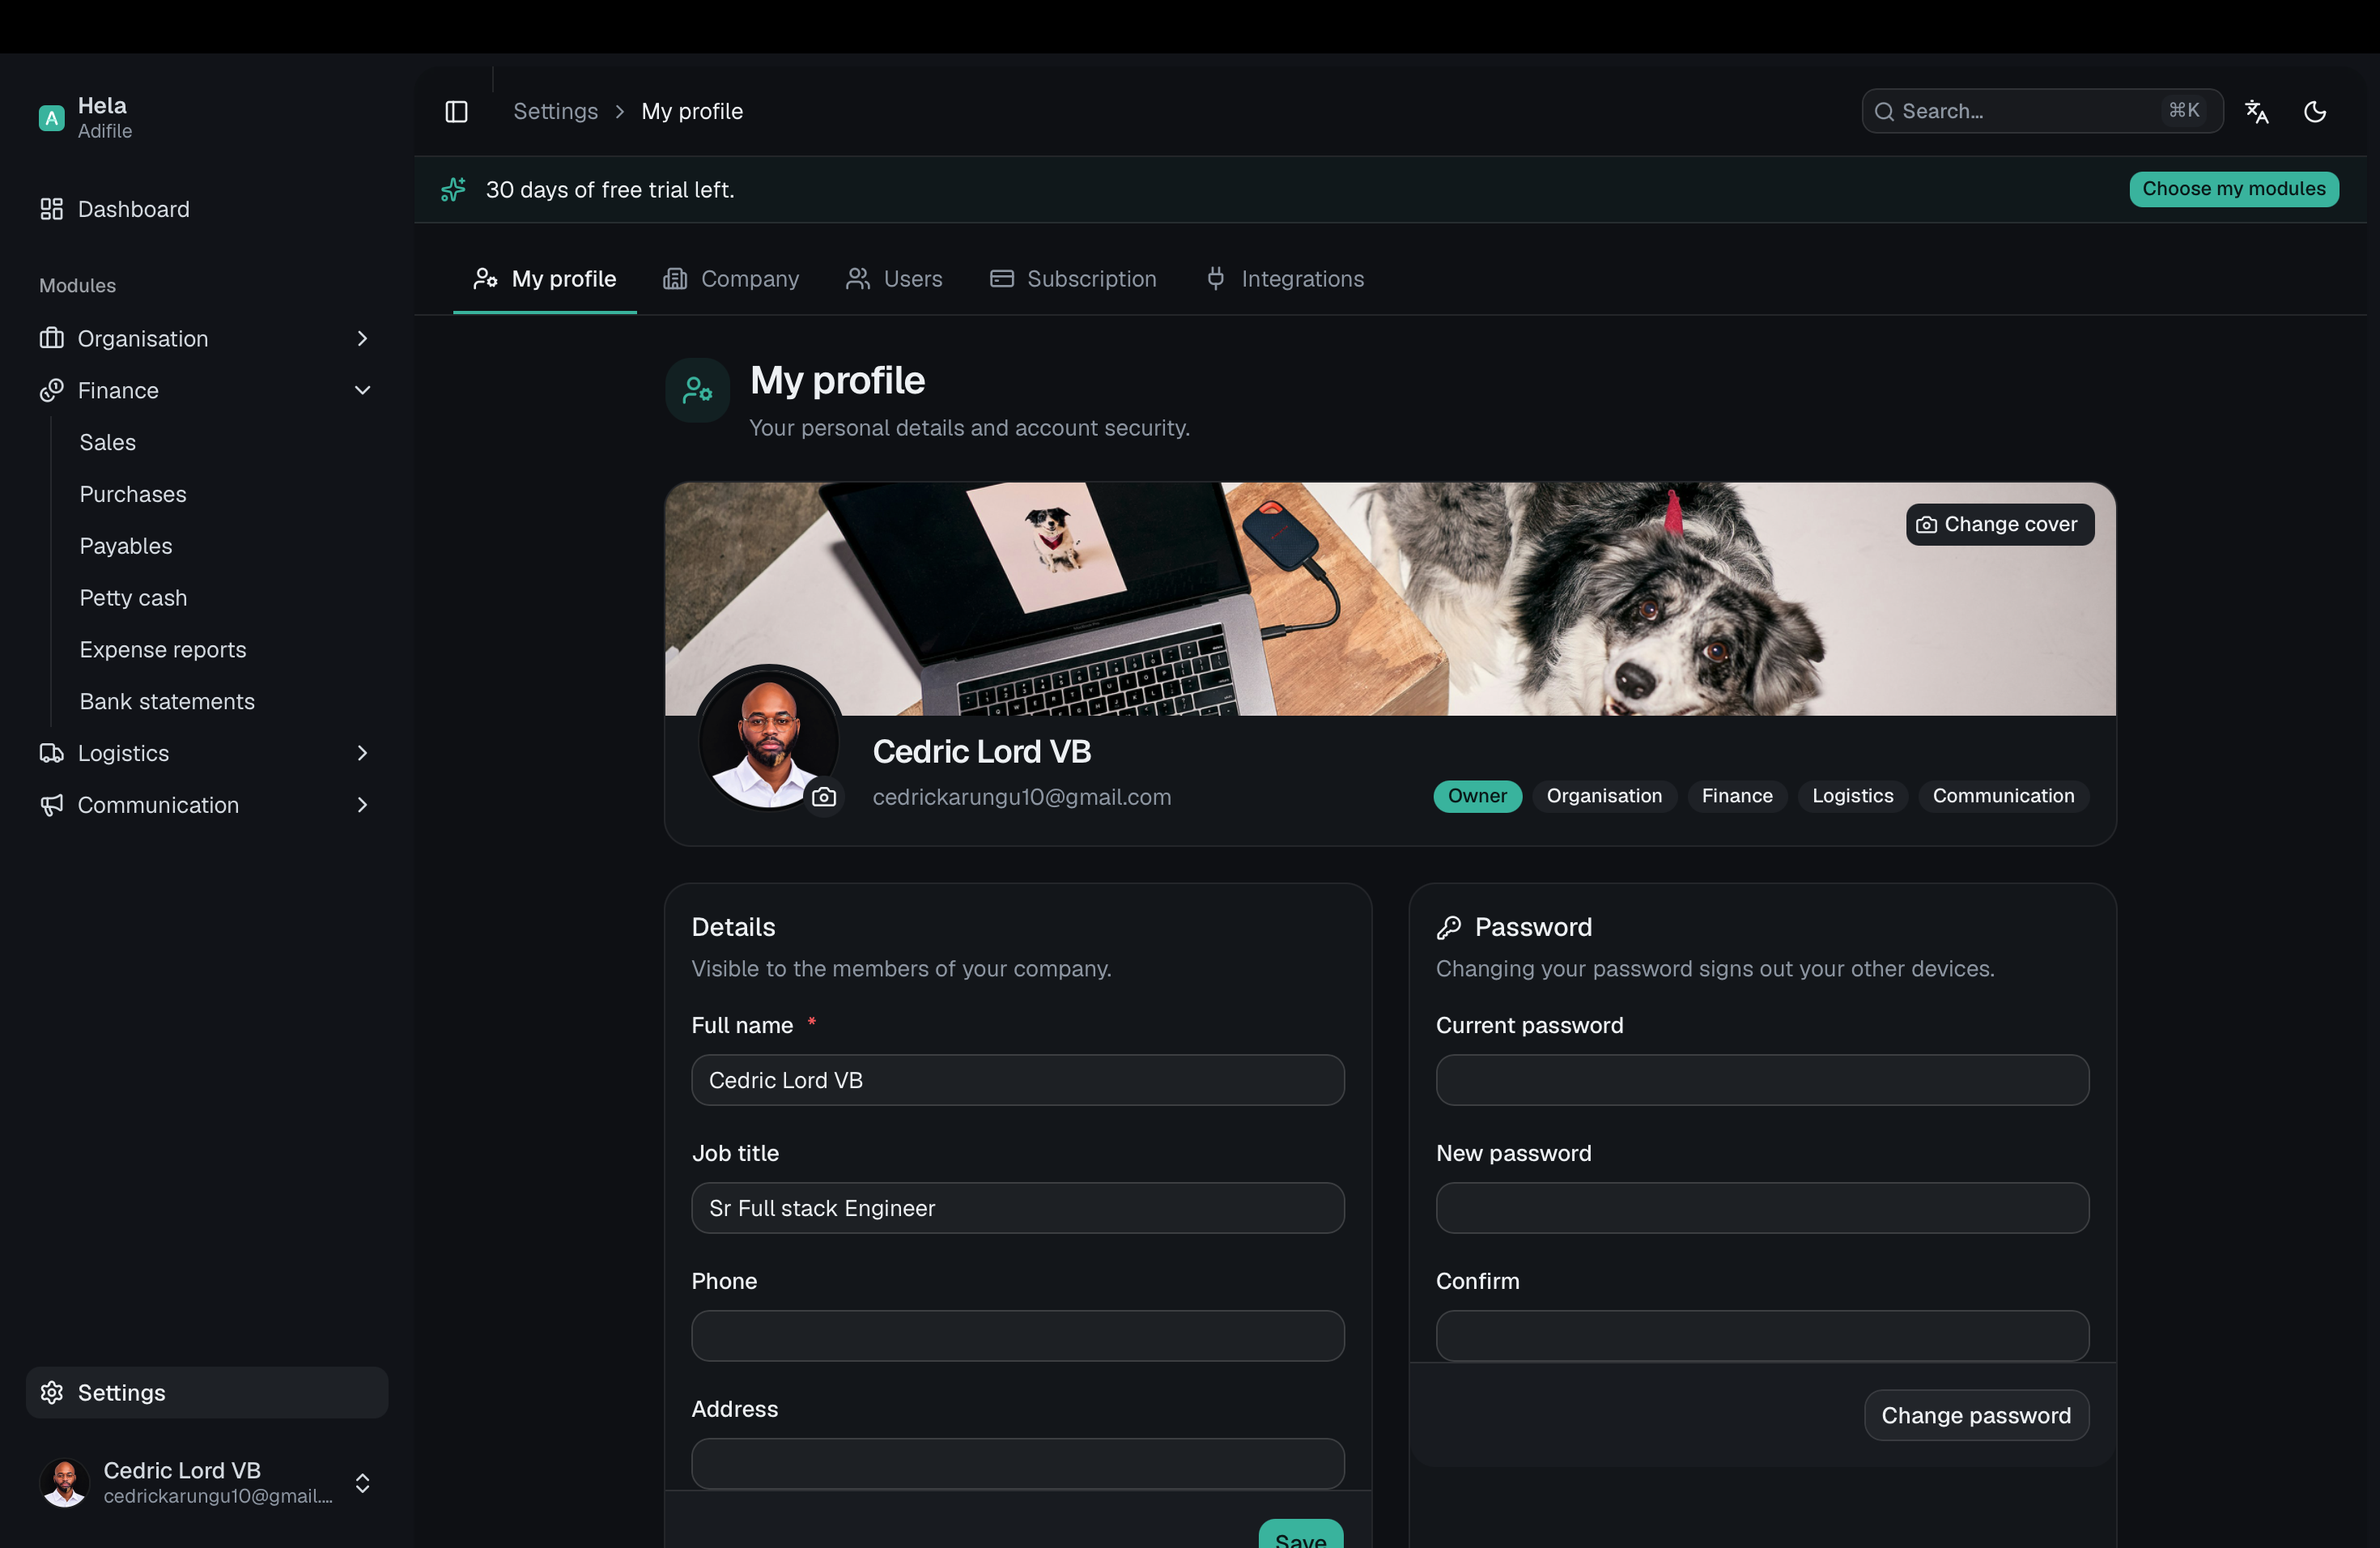
Task: Click the camera icon on profile avatar
Action: 824,796
